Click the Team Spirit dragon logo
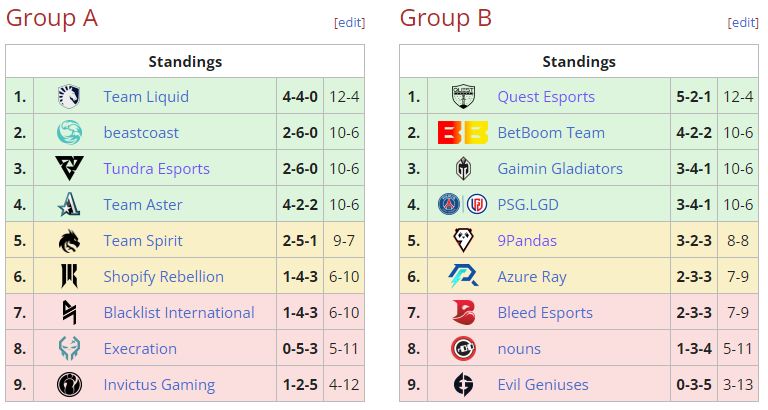 click(x=70, y=241)
